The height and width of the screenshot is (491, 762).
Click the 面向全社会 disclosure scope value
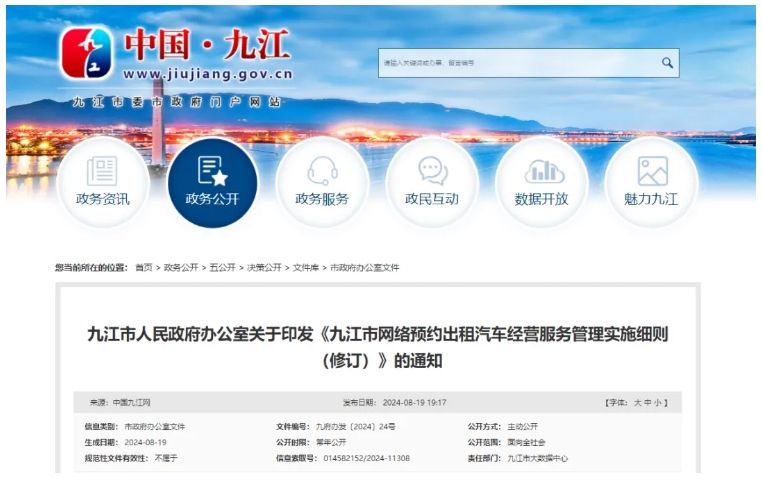[x=526, y=442]
